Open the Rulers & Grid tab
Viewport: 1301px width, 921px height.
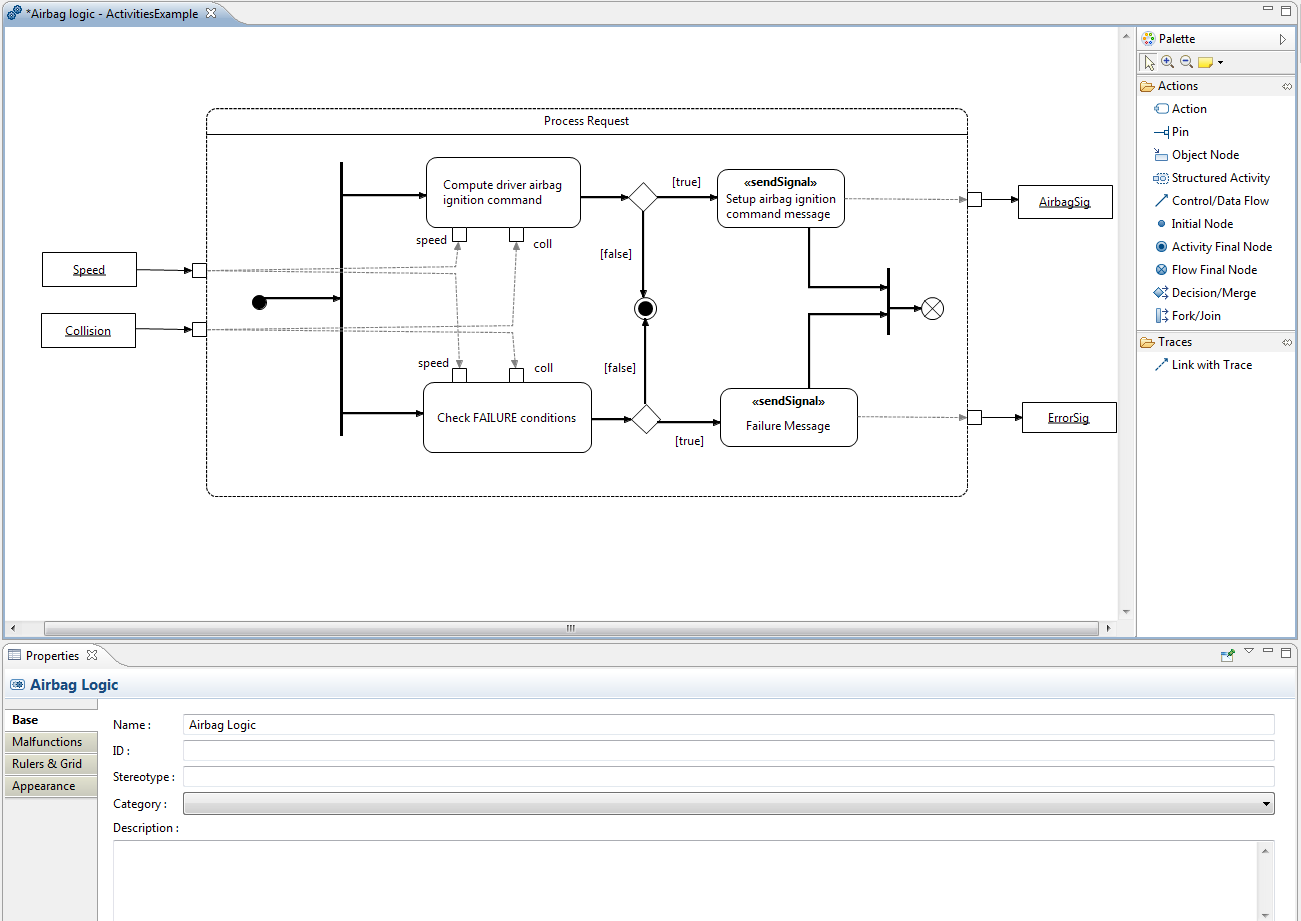coord(48,764)
